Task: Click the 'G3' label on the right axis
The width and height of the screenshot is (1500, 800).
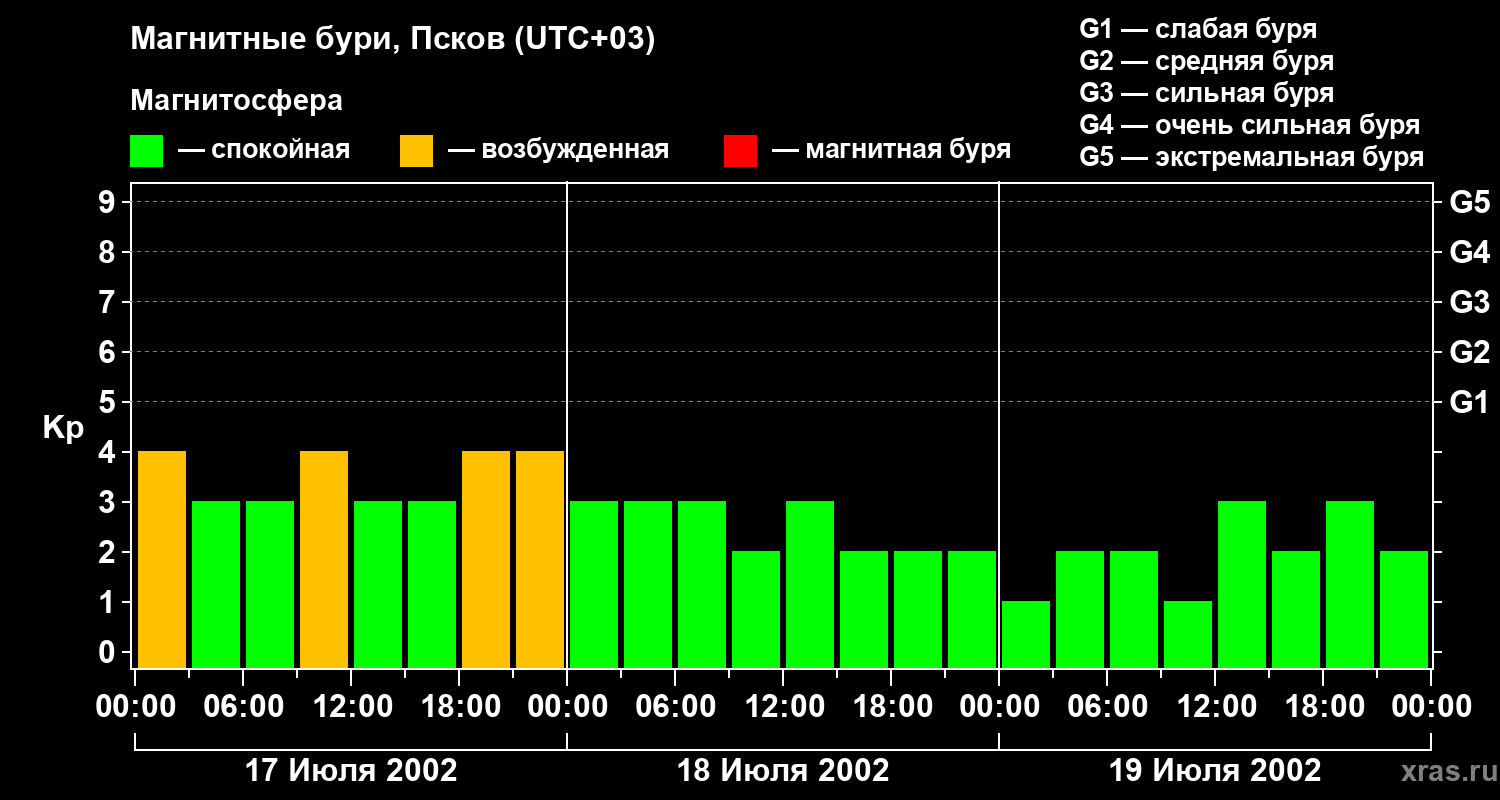Action: (x=1470, y=302)
